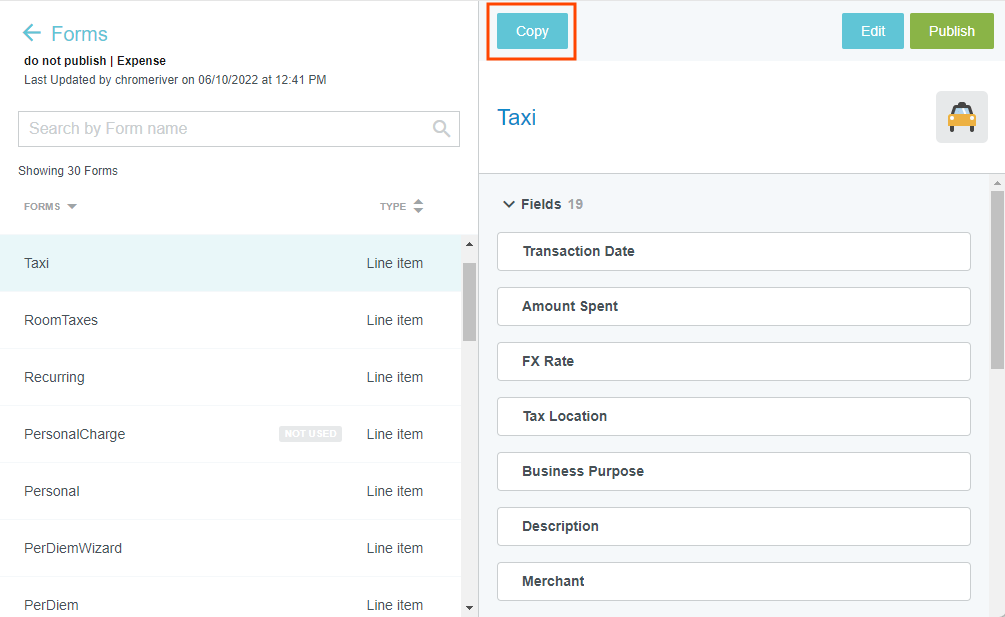This screenshot has height=617, width=1005.
Task: Collapse the Fields section chevron
Action: click(508, 204)
